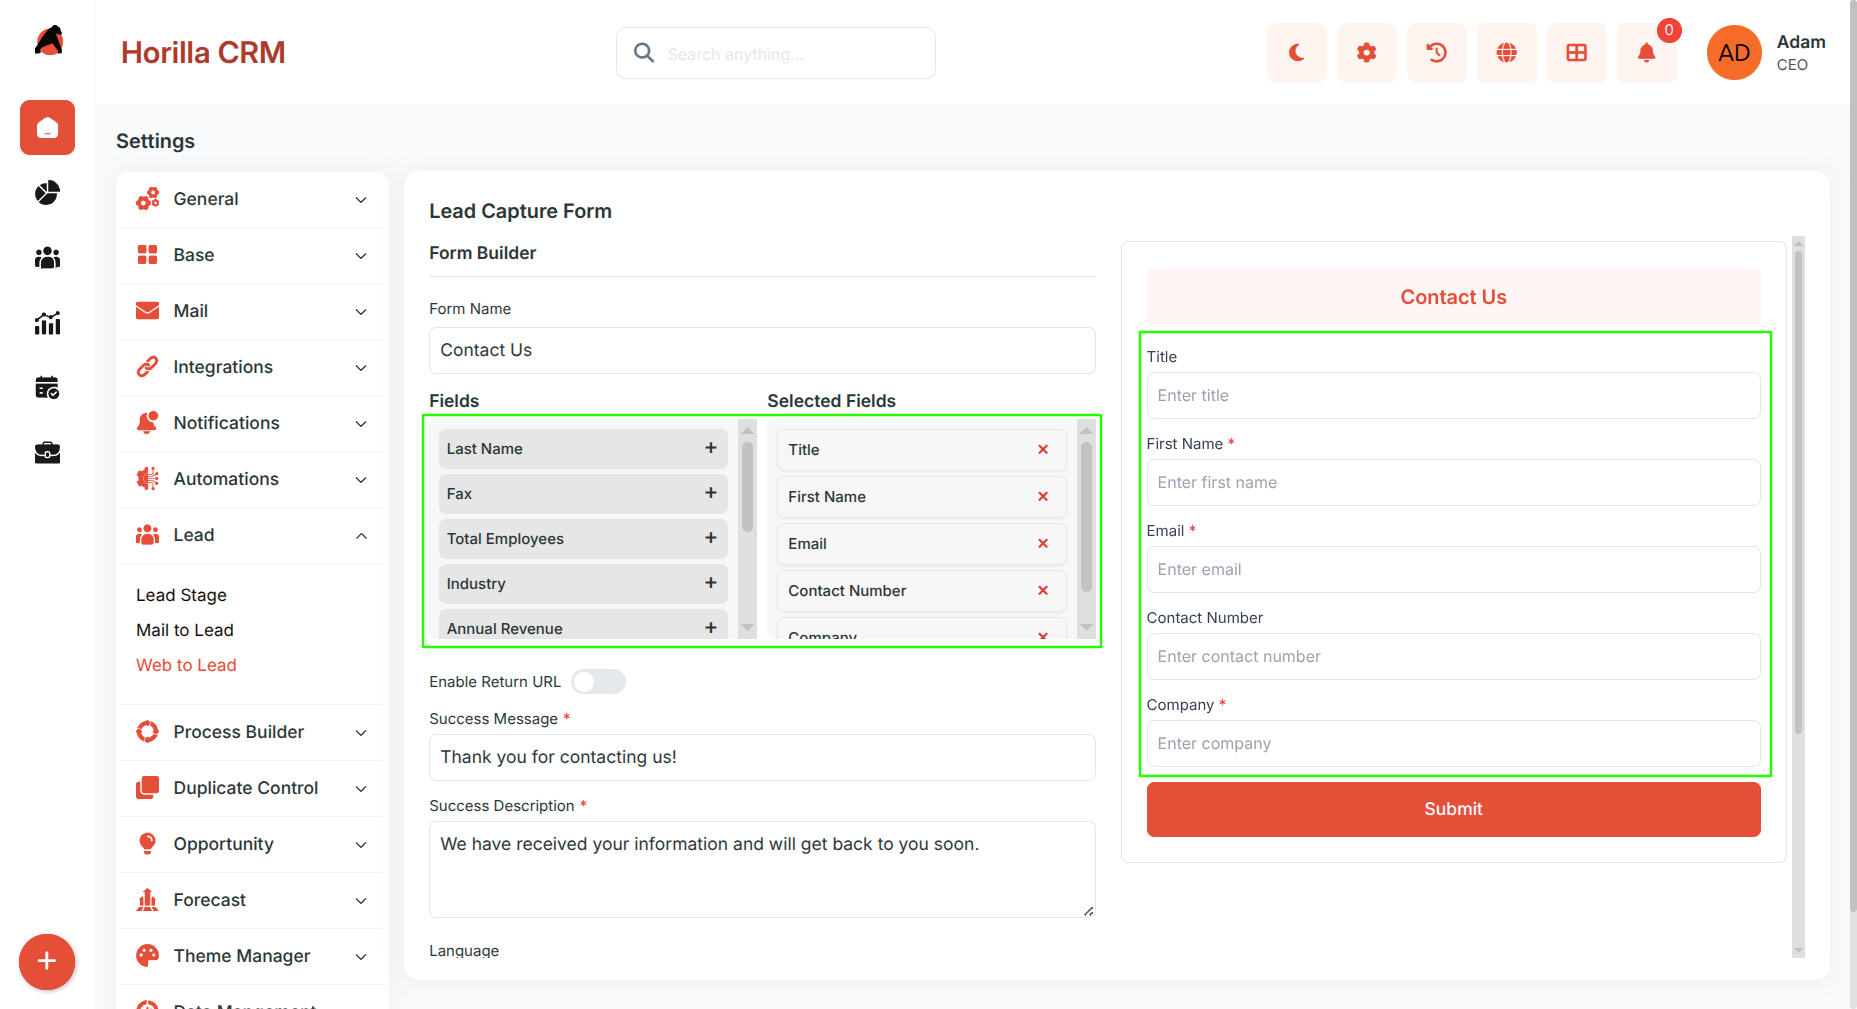Image resolution: width=1857 pixels, height=1009 pixels.
Task: Edit the Form Name input
Action: 762,350
